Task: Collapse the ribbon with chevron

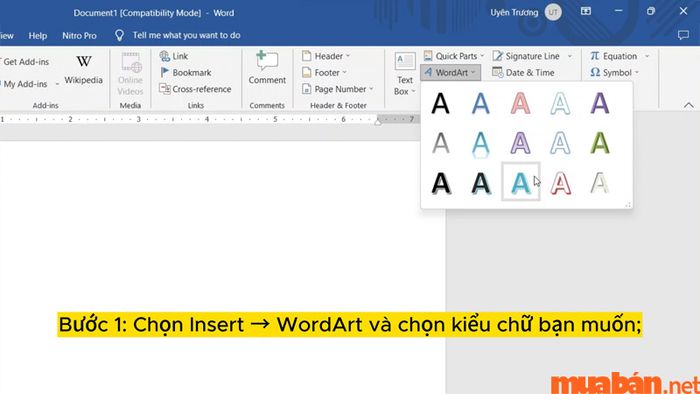Action: point(689,105)
